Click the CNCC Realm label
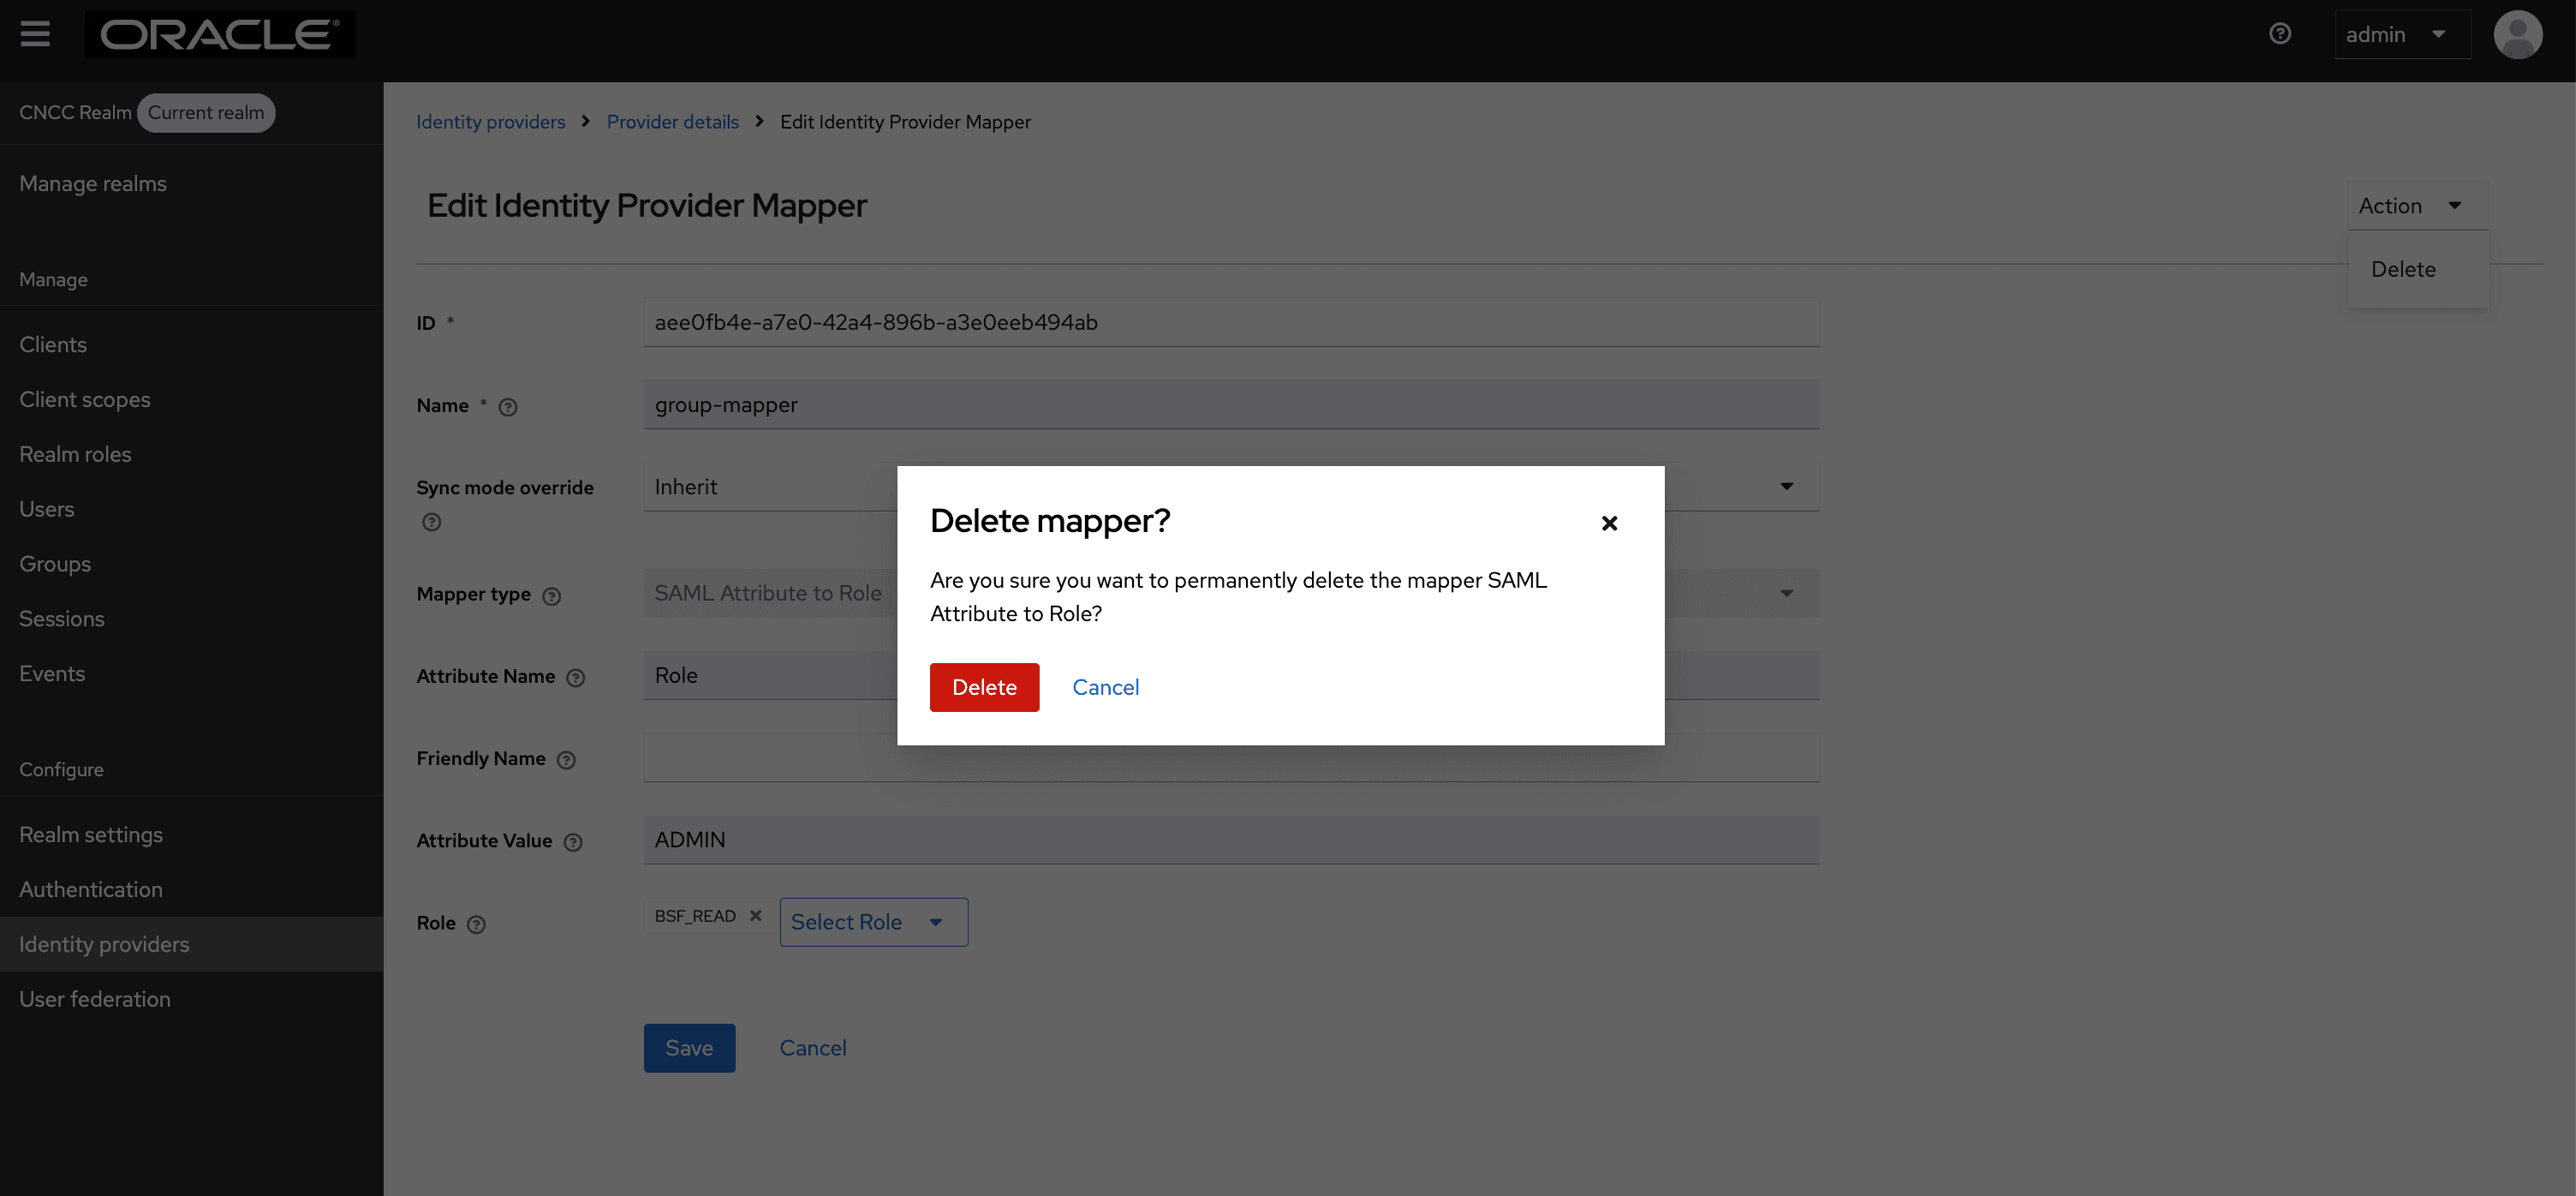The height and width of the screenshot is (1196, 2576). point(75,113)
